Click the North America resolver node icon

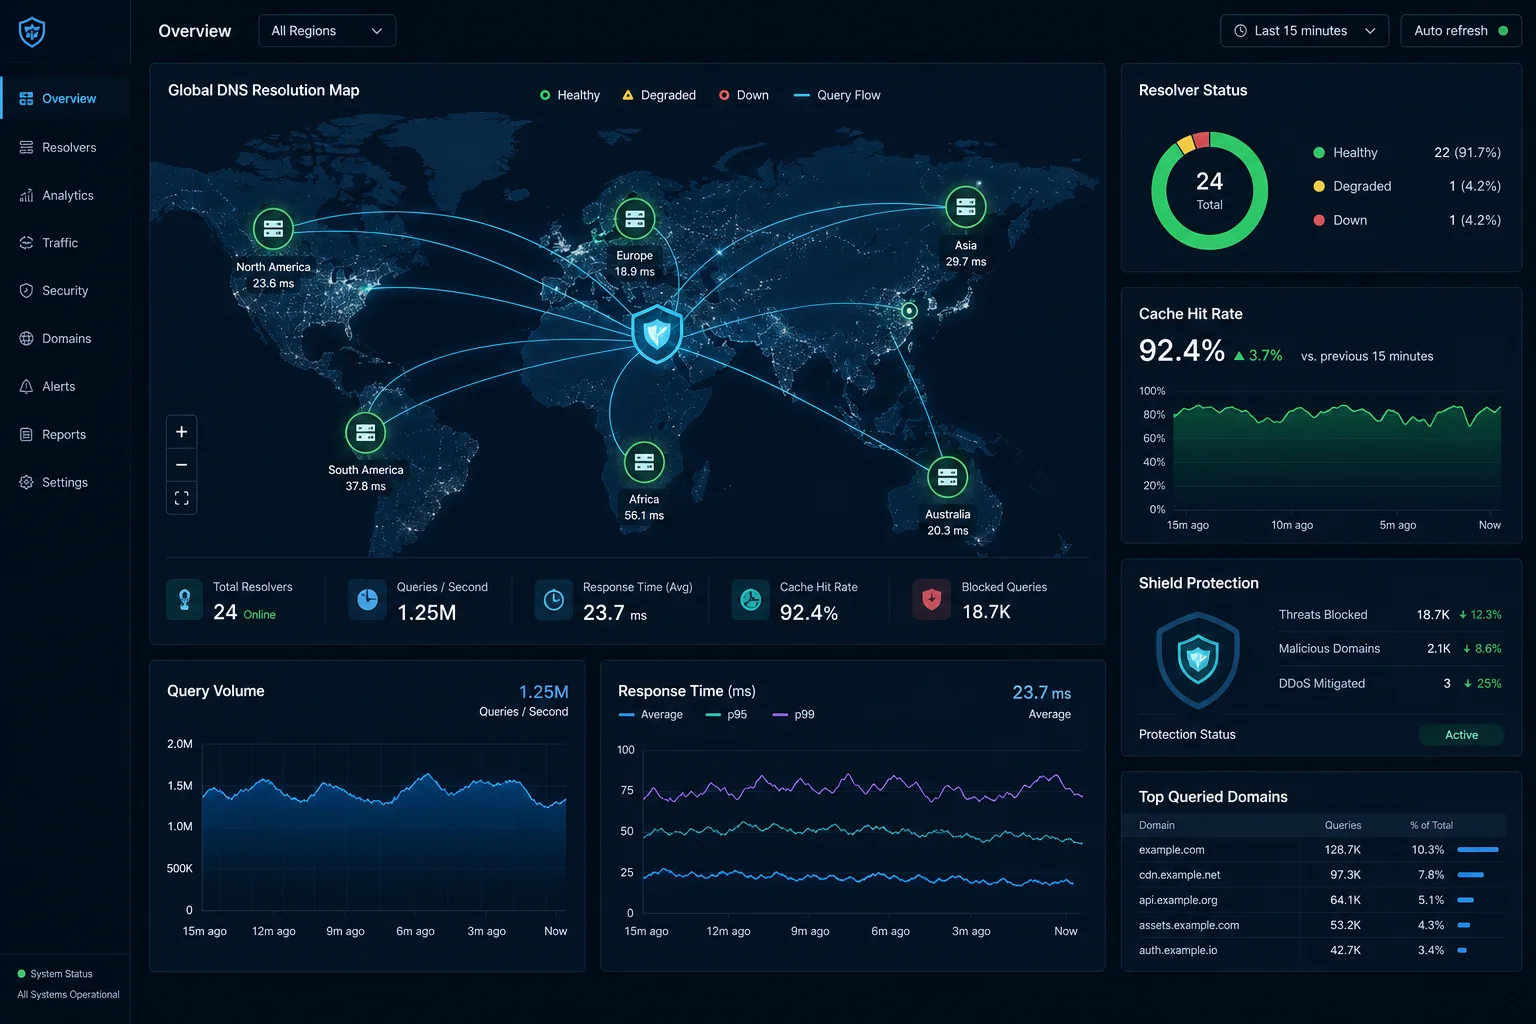(x=273, y=229)
